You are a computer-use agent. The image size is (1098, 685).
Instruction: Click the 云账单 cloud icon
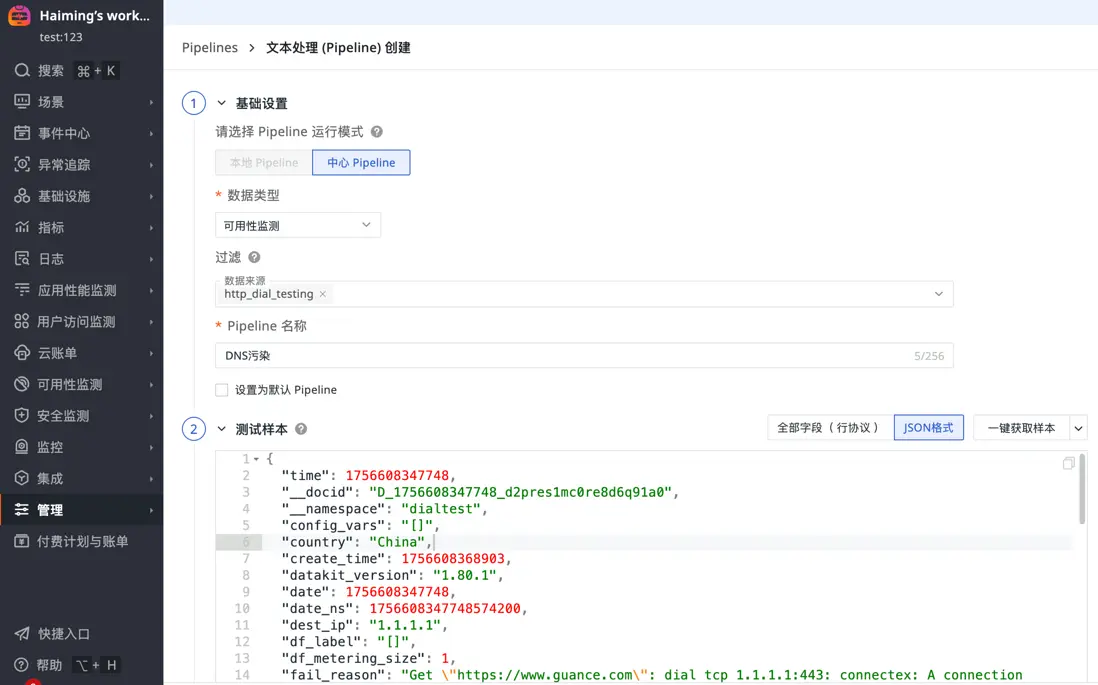22,353
